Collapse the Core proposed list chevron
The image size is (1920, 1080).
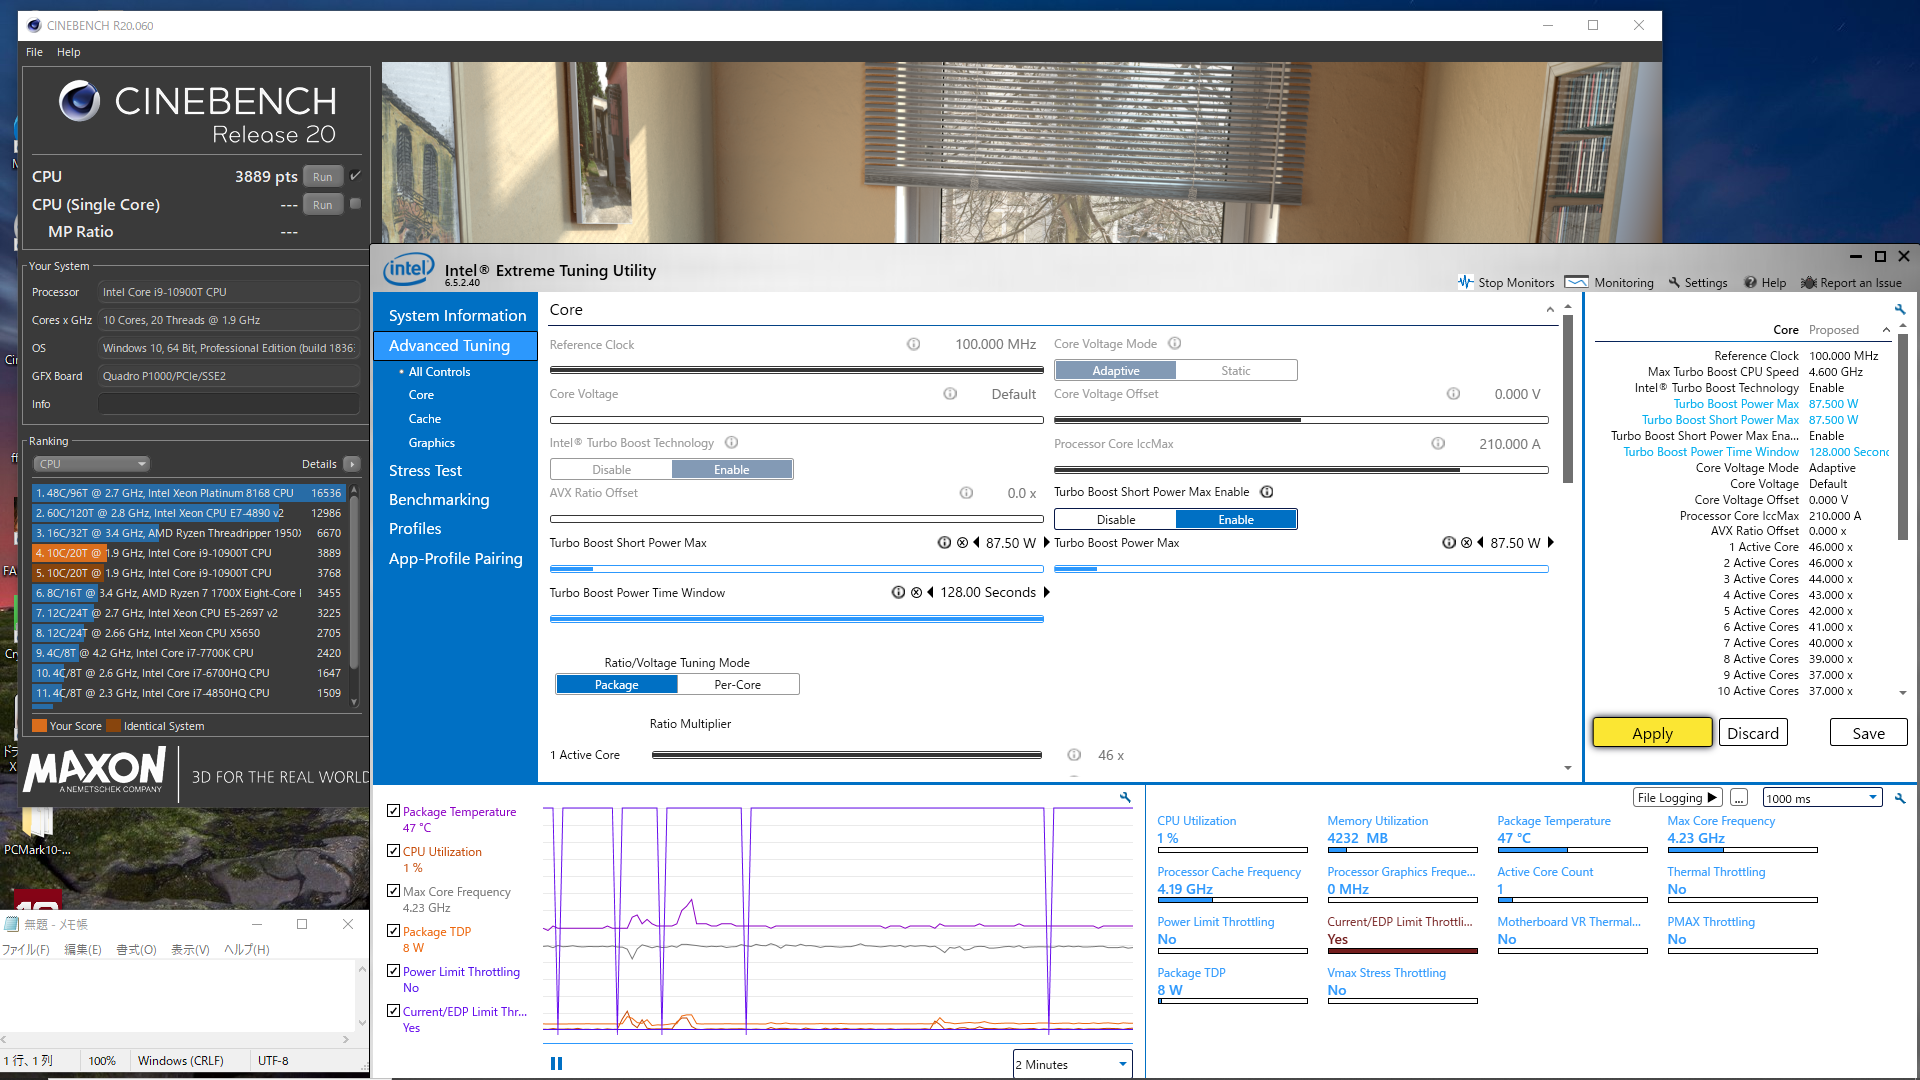[x=1886, y=330]
